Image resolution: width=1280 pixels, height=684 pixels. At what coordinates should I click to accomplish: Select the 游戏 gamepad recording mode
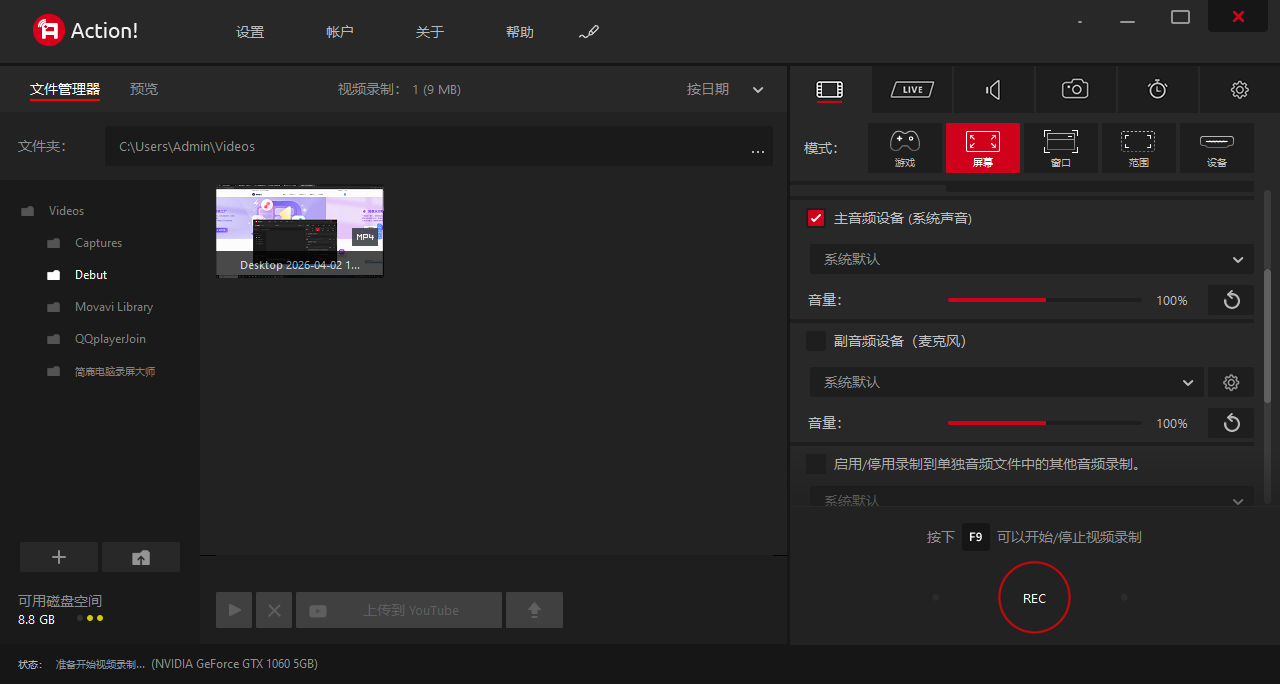[x=905, y=148]
